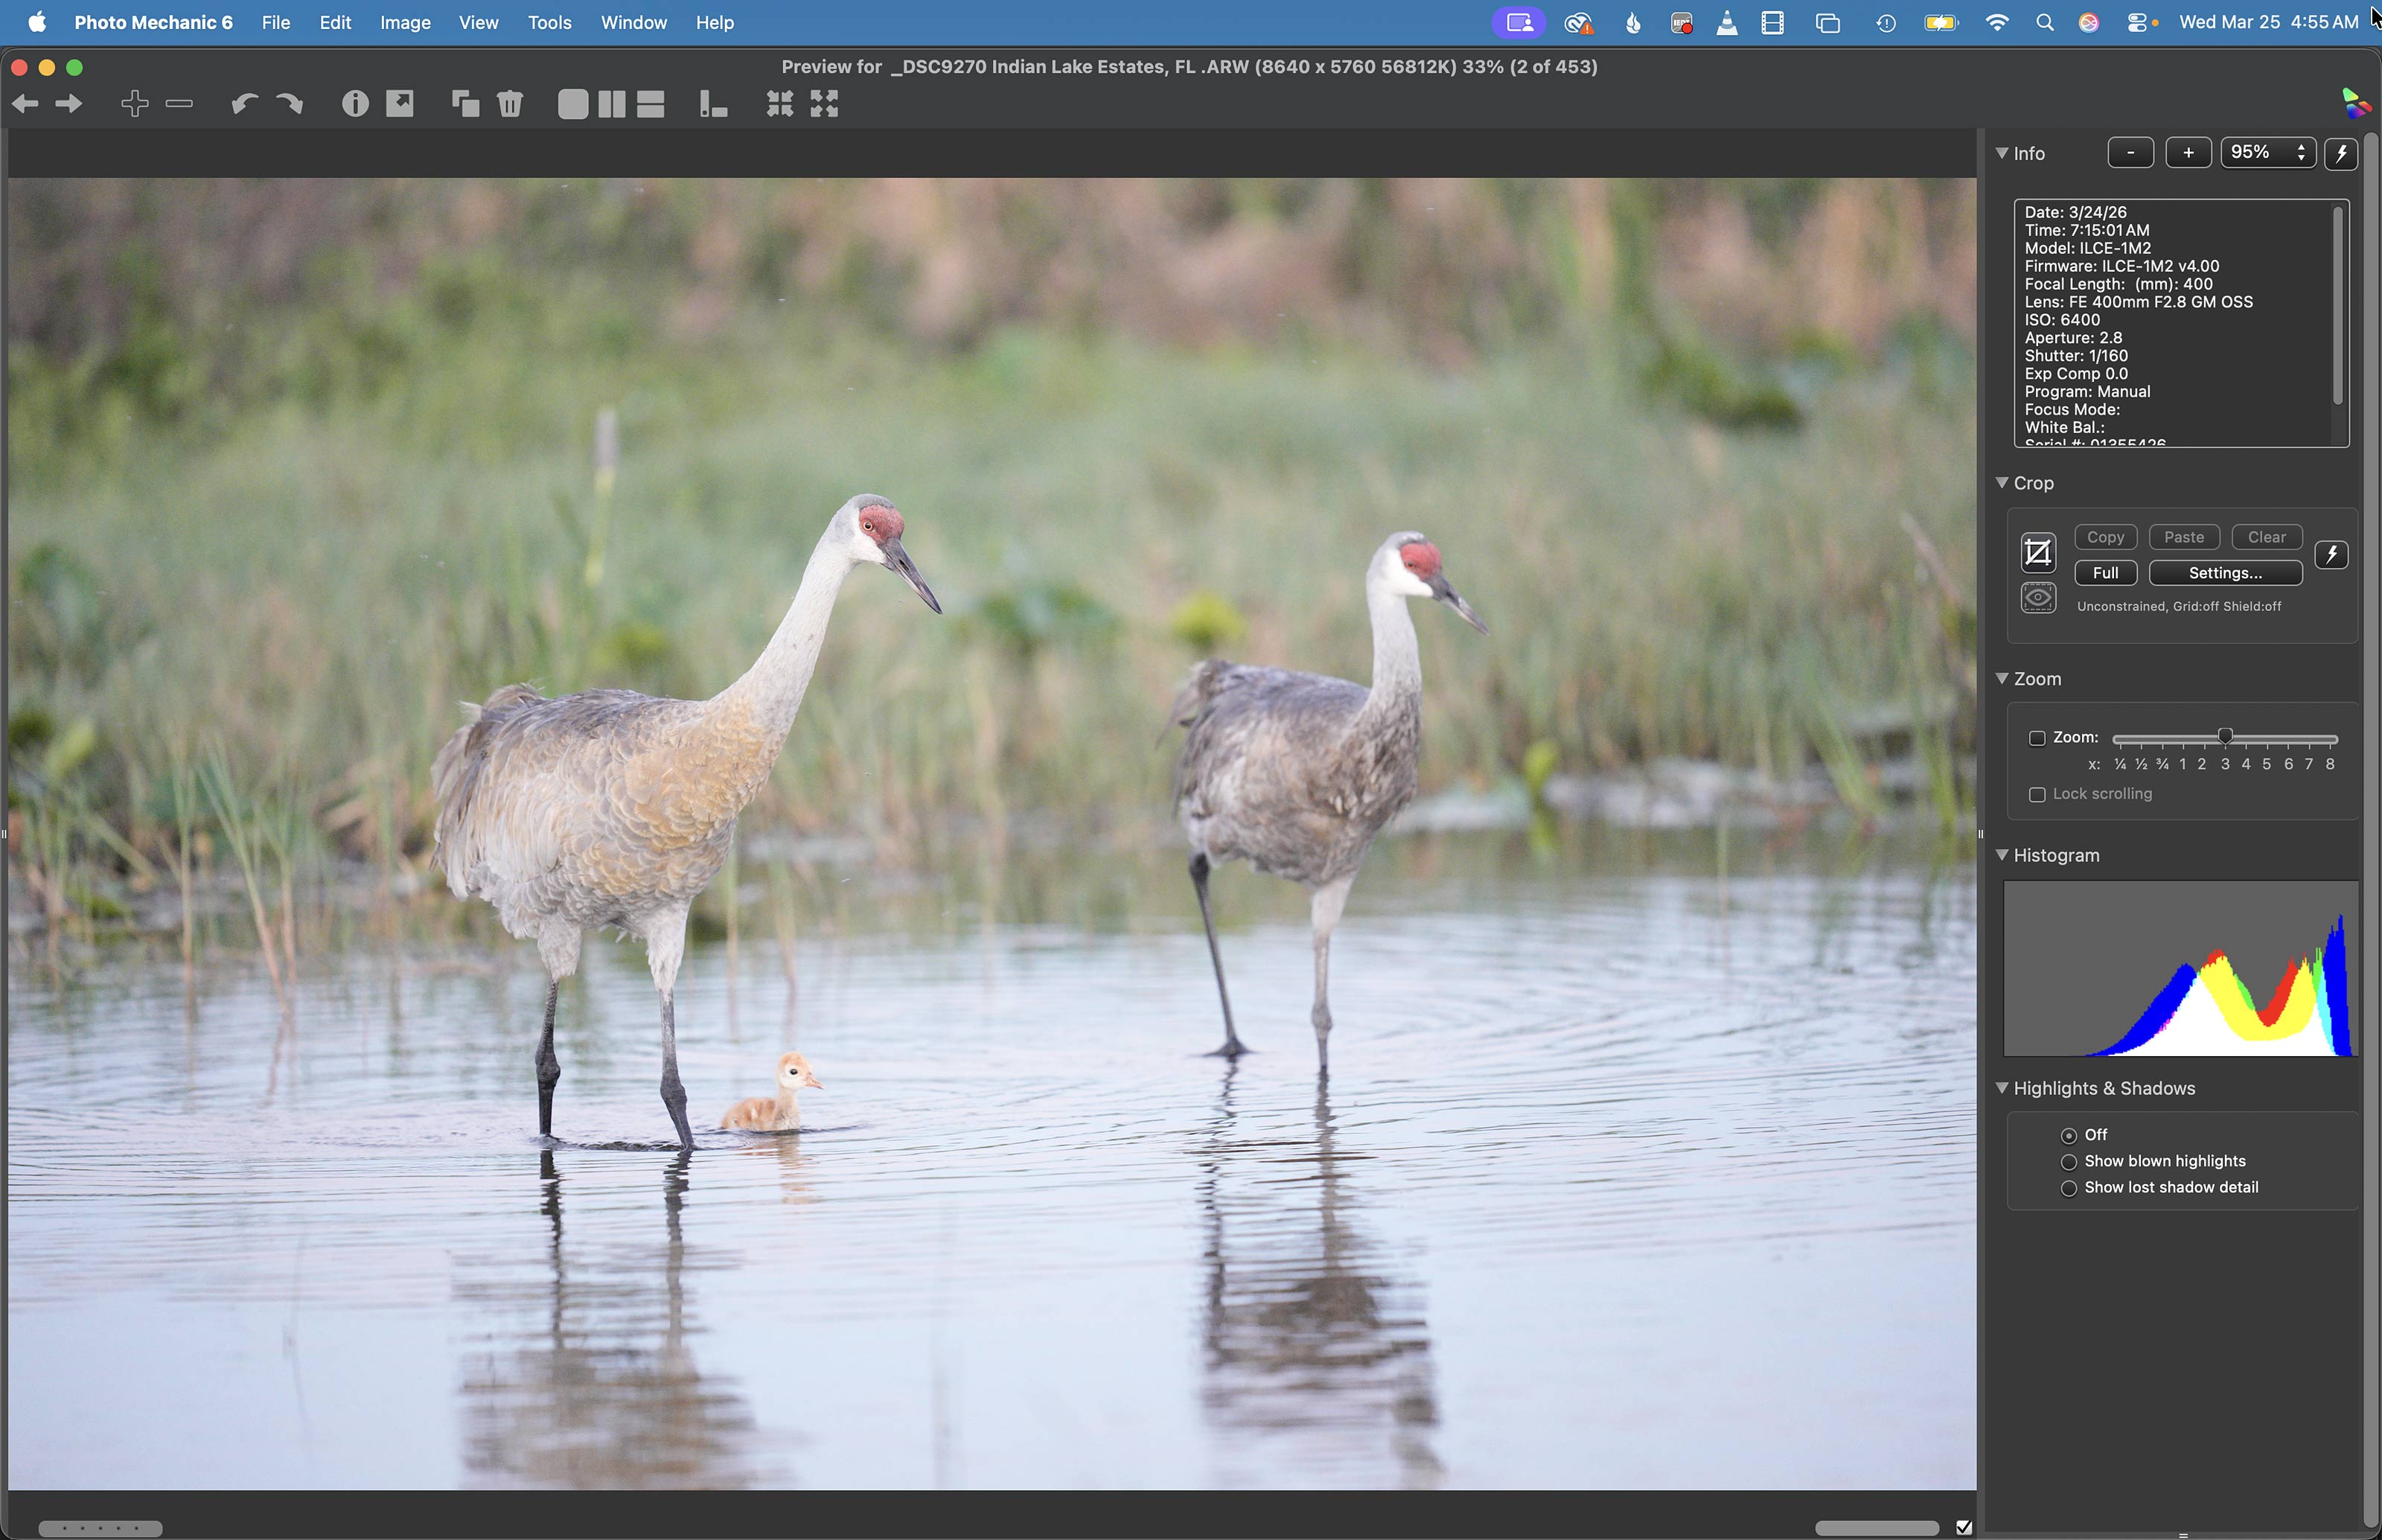Rotate image clockwise
The width and height of the screenshot is (2382, 1540).
(289, 104)
